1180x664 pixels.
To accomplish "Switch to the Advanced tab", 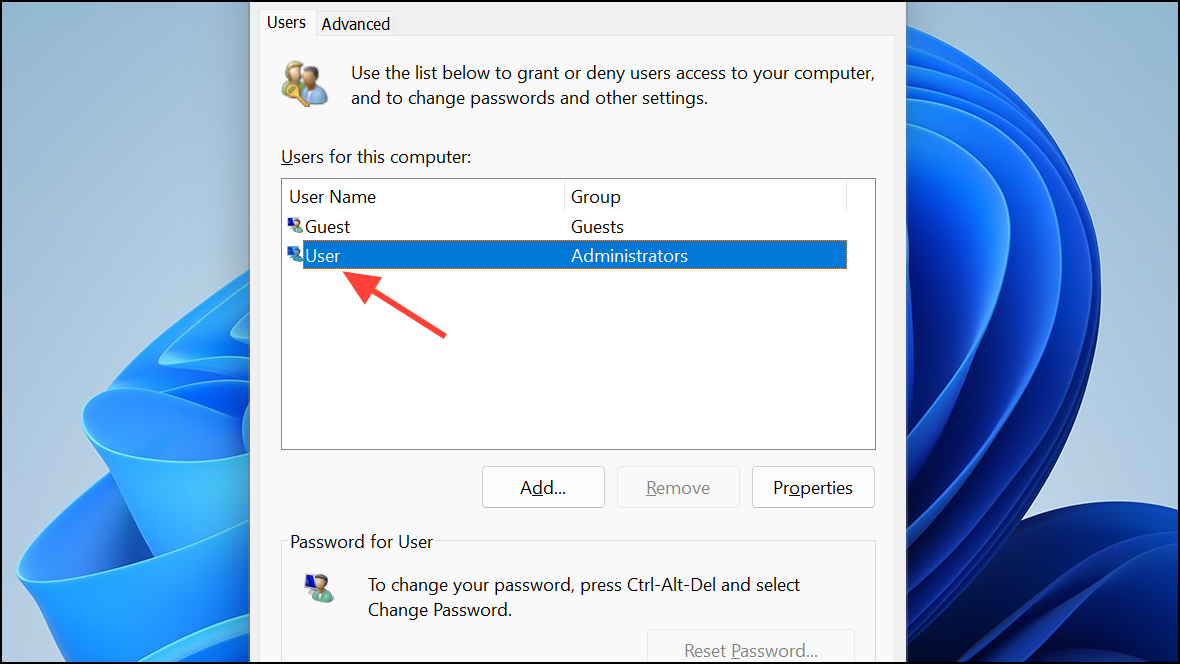I will point(355,23).
